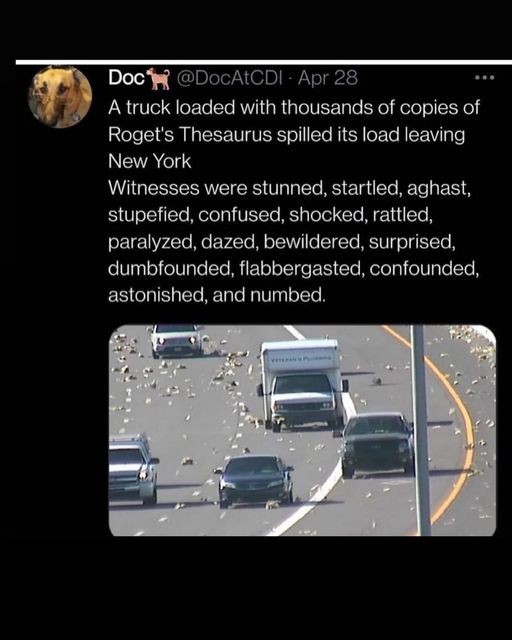Viewport: 512px width, 640px height.
Task: Click the dog profile avatar picture
Action: pyautogui.click(x=60, y=97)
